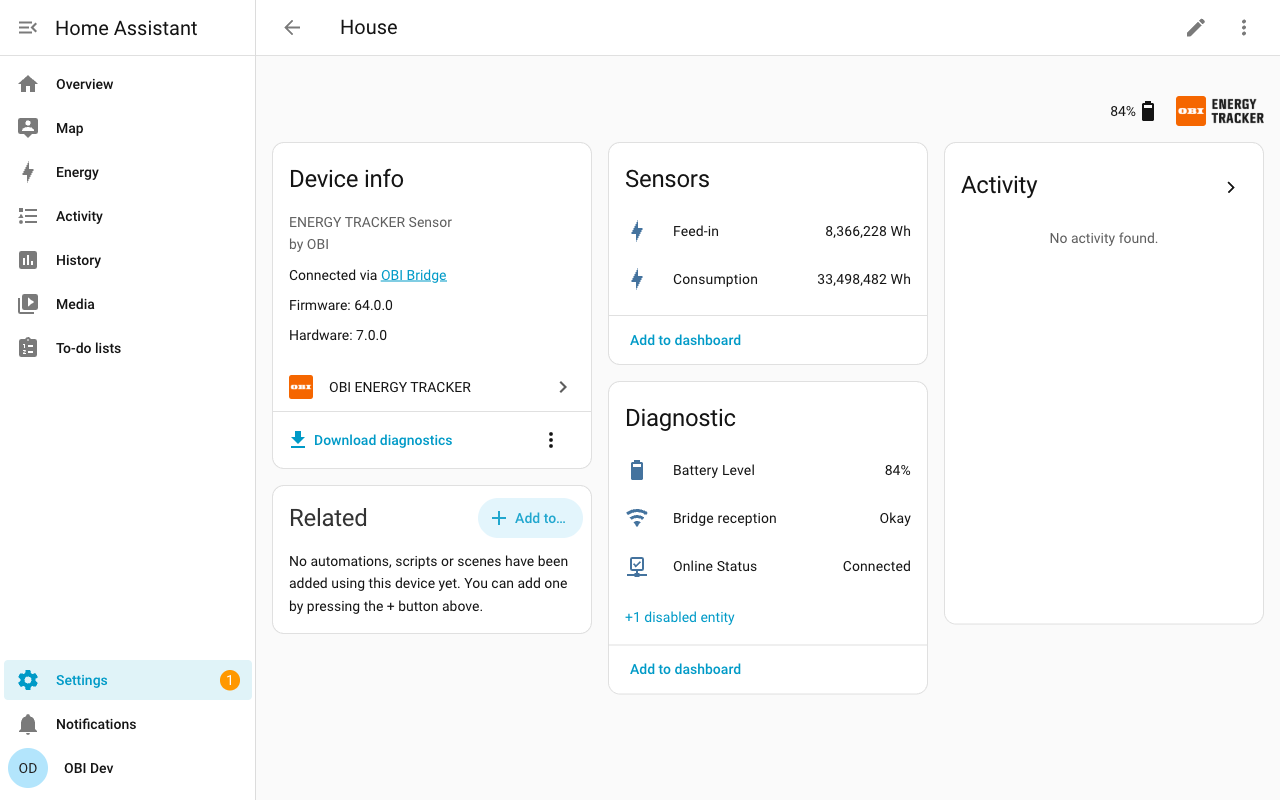Viewport: 1280px width, 800px height.
Task: Click the Consumption lightning icon
Action: tap(637, 279)
